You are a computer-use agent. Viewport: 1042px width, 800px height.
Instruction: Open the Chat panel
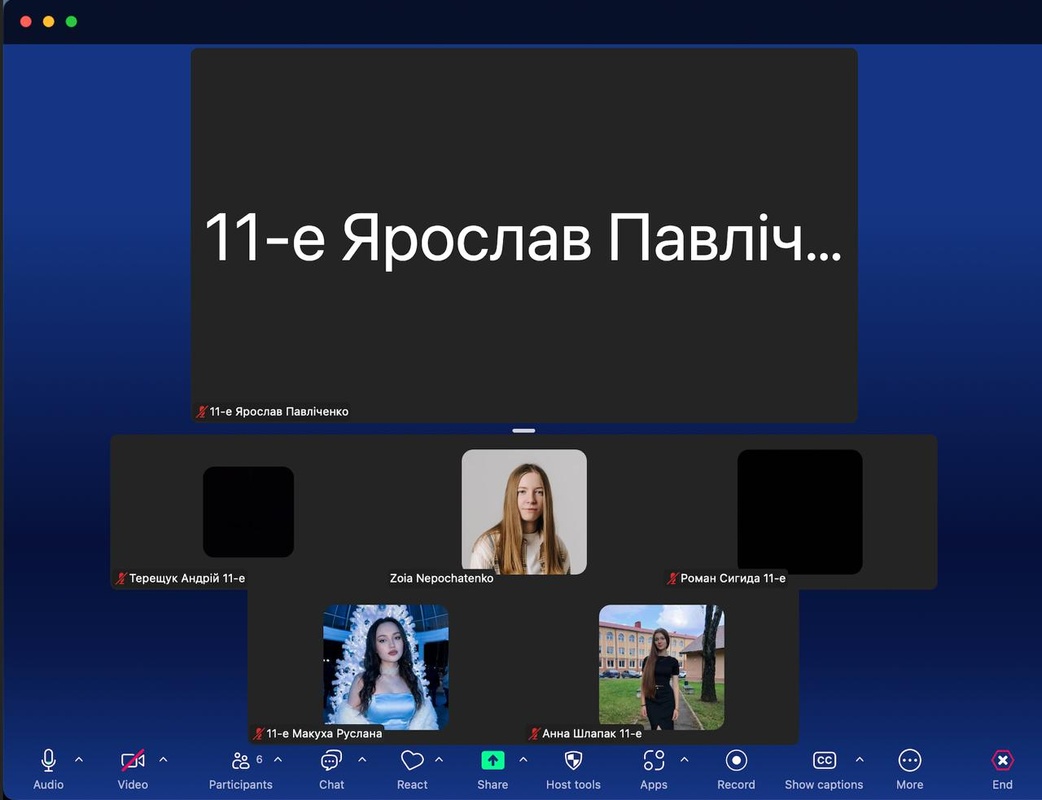(x=331, y=762)
